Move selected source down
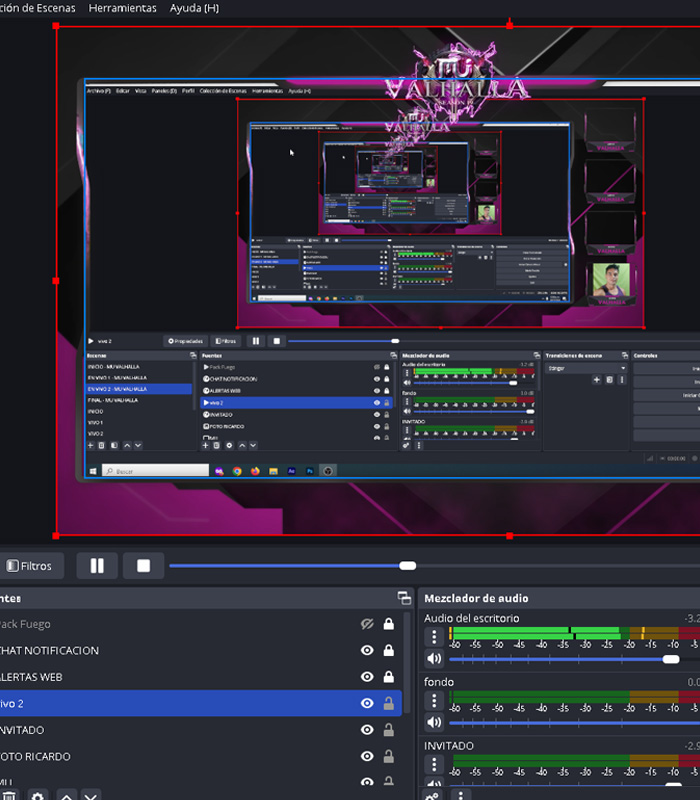Screen dimensions: 700x800 [x=91, y=796]
